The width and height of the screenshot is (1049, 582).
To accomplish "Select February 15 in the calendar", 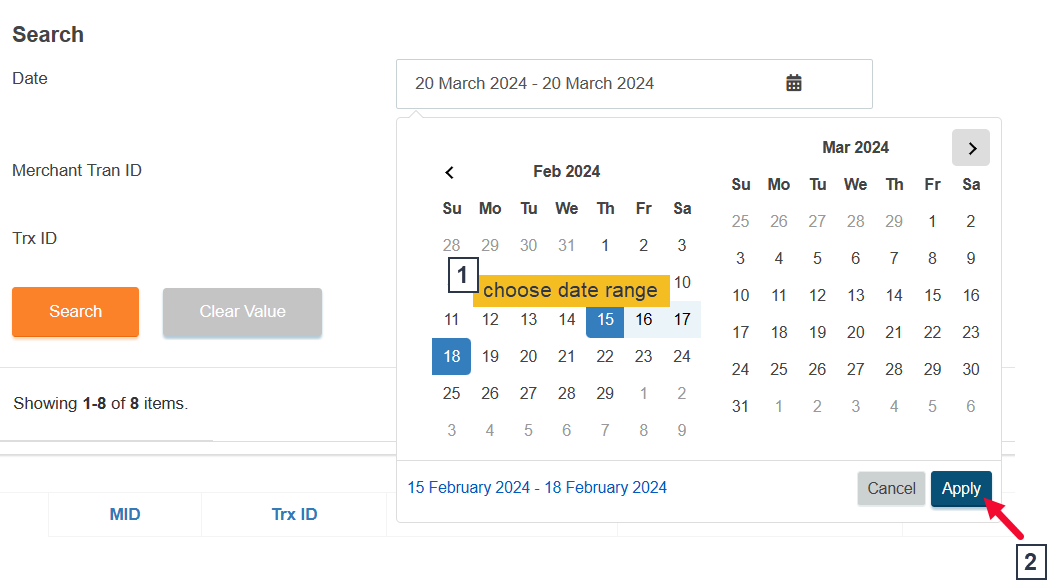I will [605, 320].
